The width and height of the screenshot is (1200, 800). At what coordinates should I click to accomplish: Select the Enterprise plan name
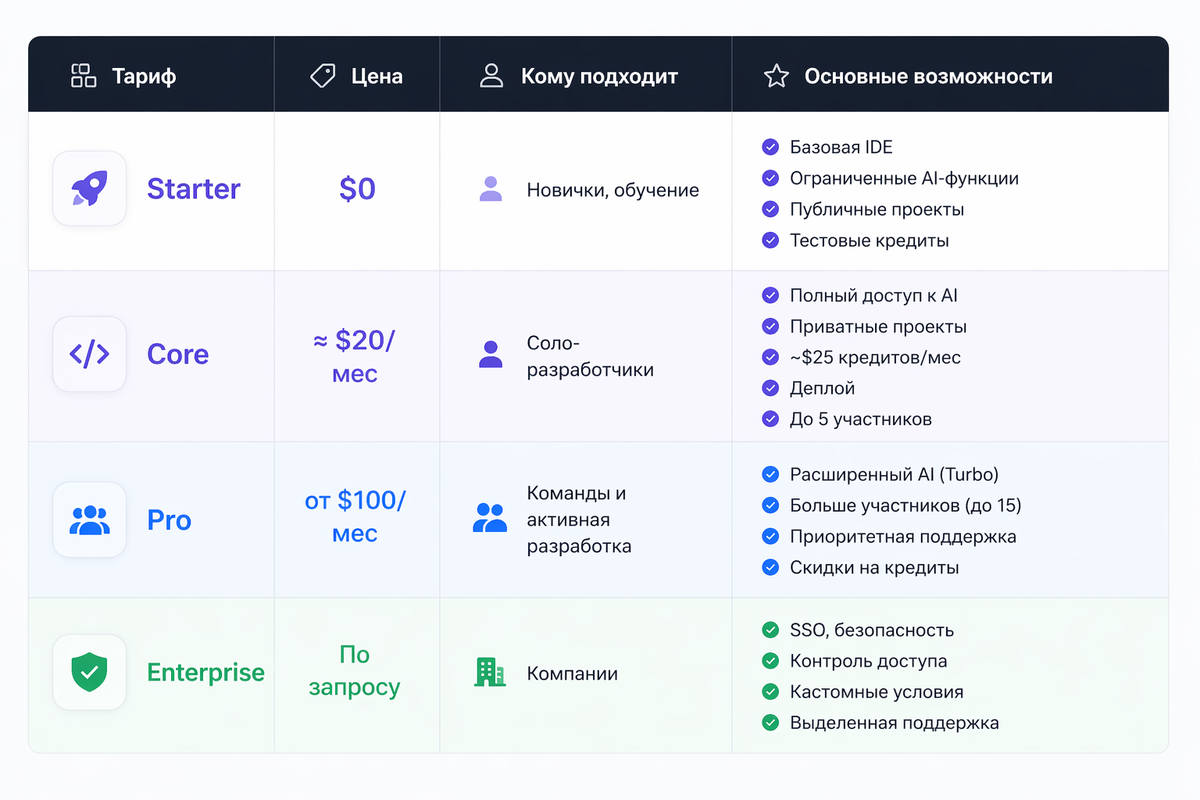205,673
